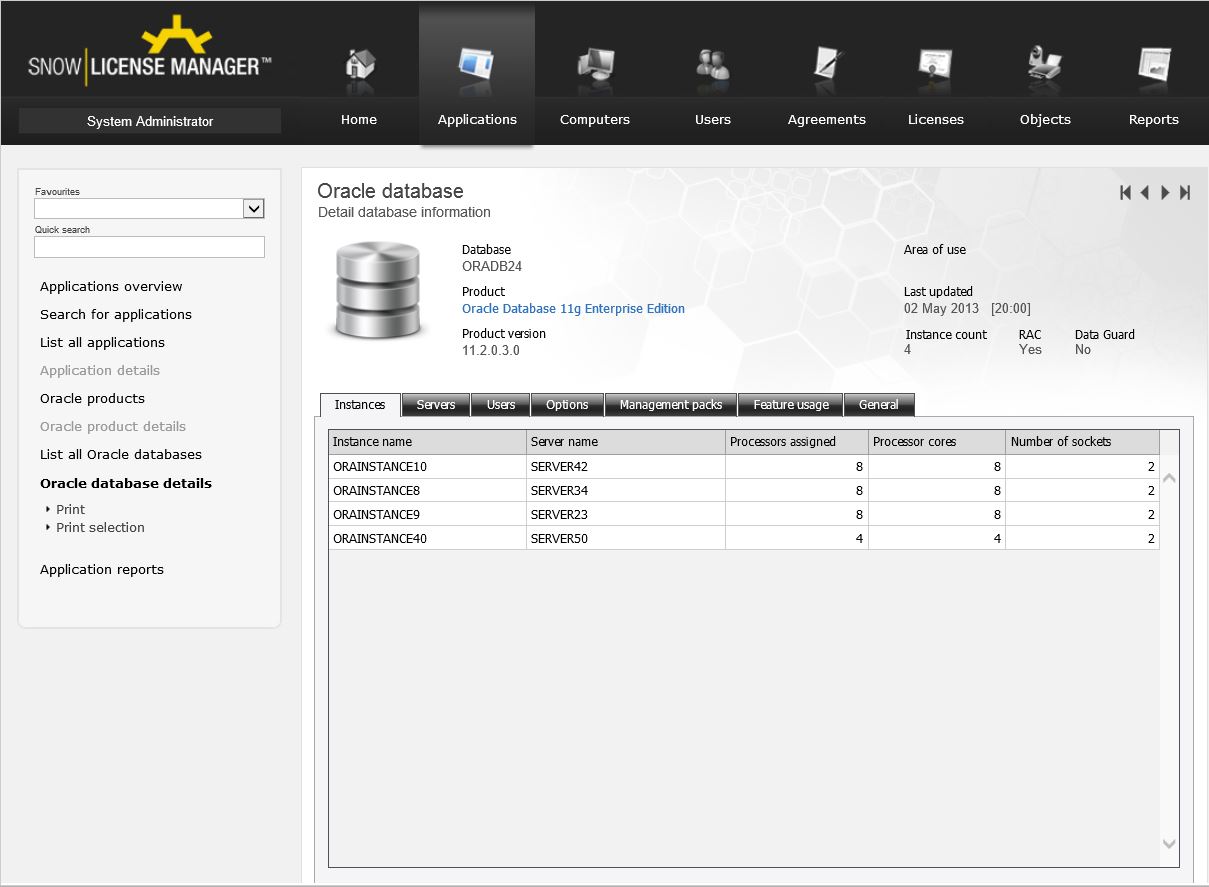Open Objects menu label
1209x887 pixels.
(1045, 120)
